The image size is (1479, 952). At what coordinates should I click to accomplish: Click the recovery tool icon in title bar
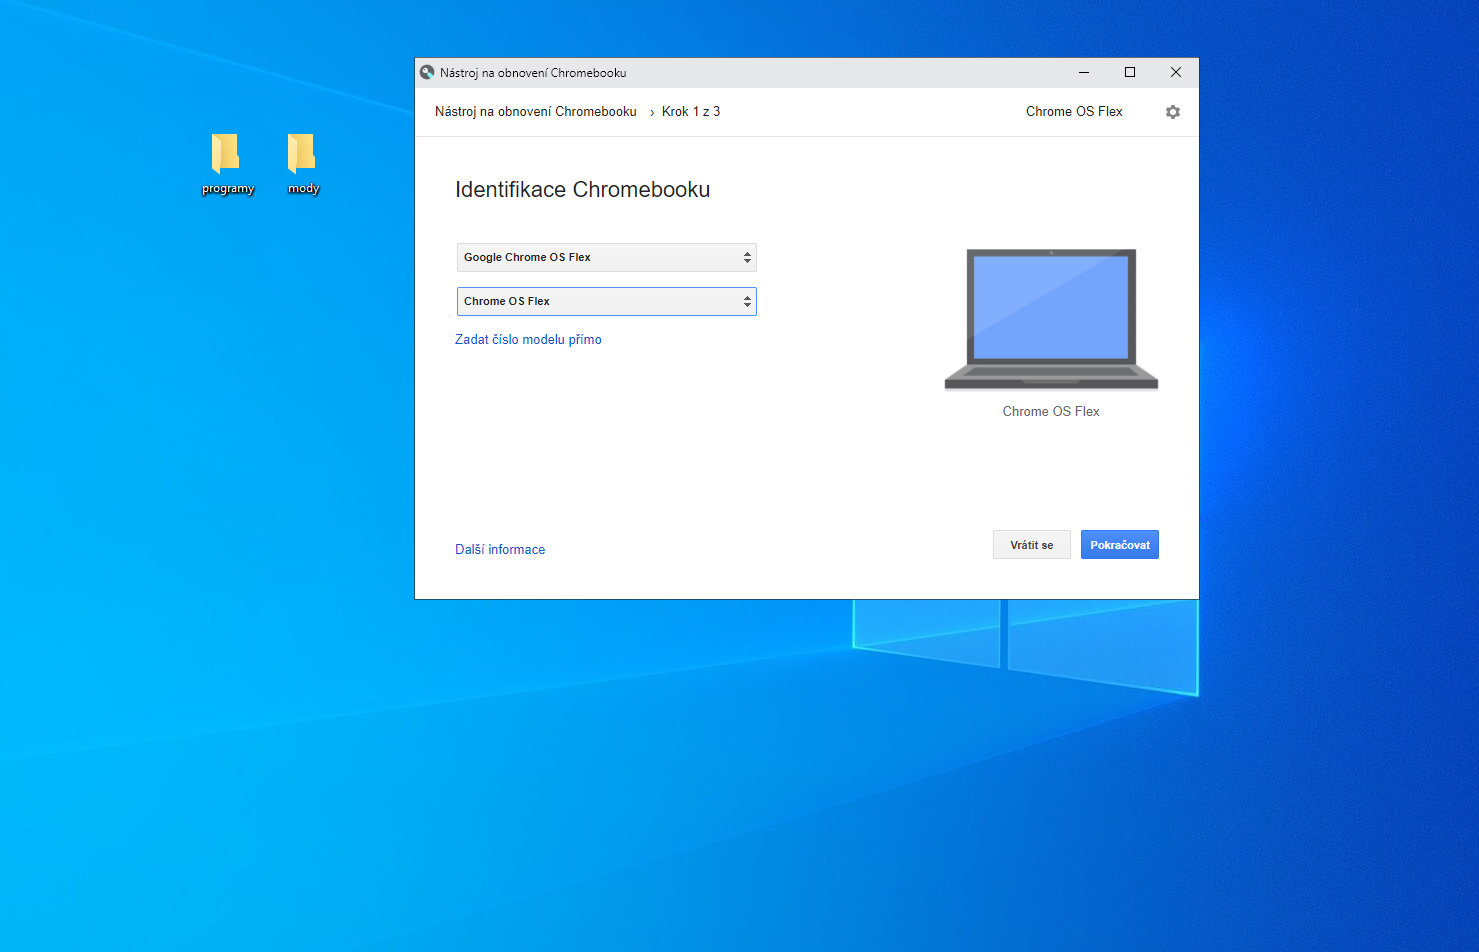(x=427, y=72)
